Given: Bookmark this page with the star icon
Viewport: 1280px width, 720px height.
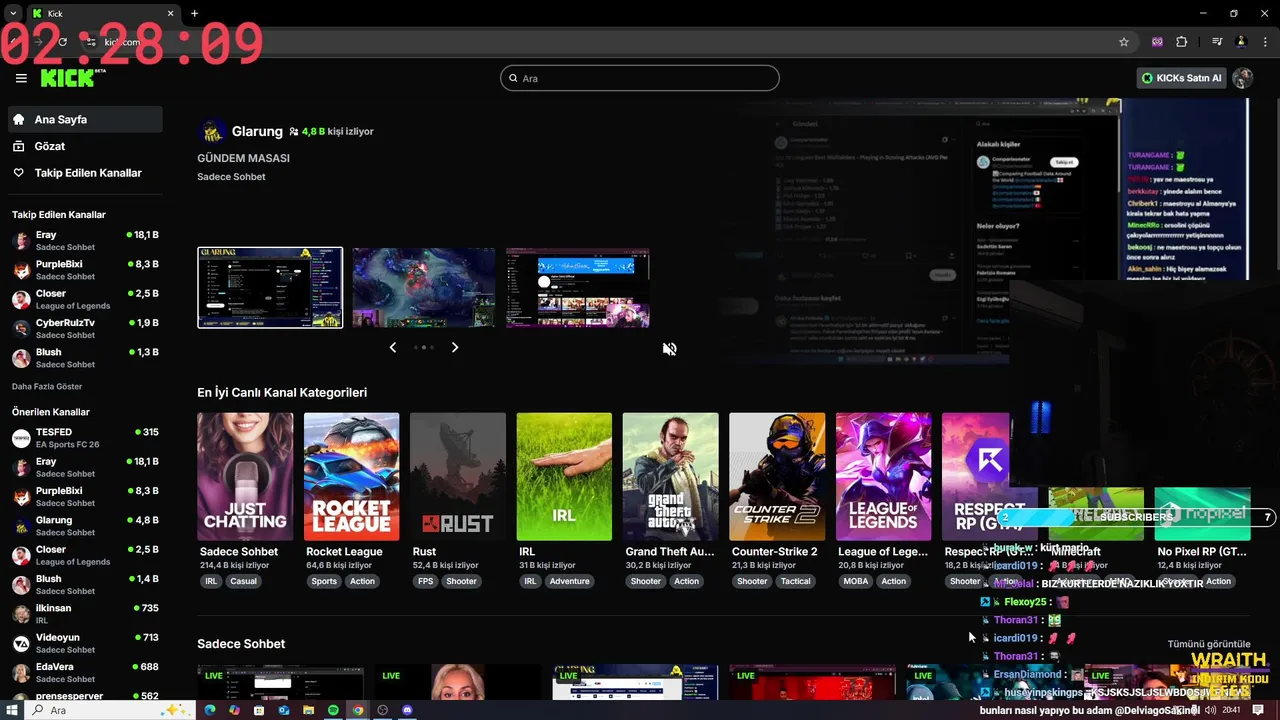Looking at the screenshot, I should point(1124,42).
